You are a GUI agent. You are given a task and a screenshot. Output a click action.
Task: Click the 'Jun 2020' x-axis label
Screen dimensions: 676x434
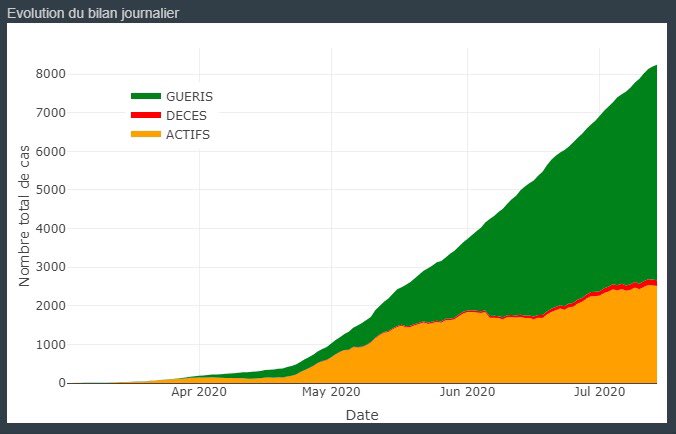click(x=467, y=392)
